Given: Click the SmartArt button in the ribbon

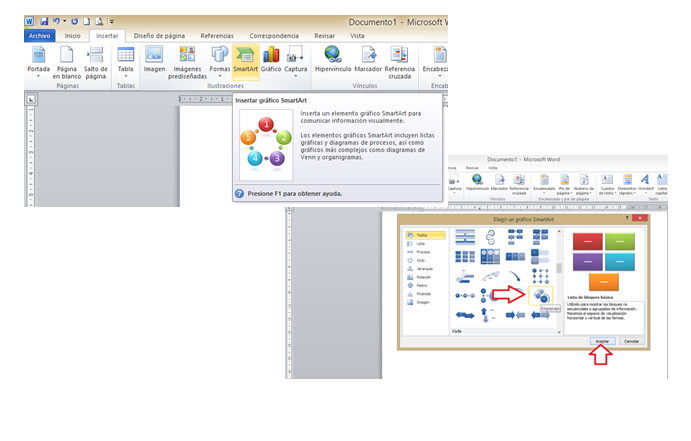Looking at the screenshot, I should (245, 61).
